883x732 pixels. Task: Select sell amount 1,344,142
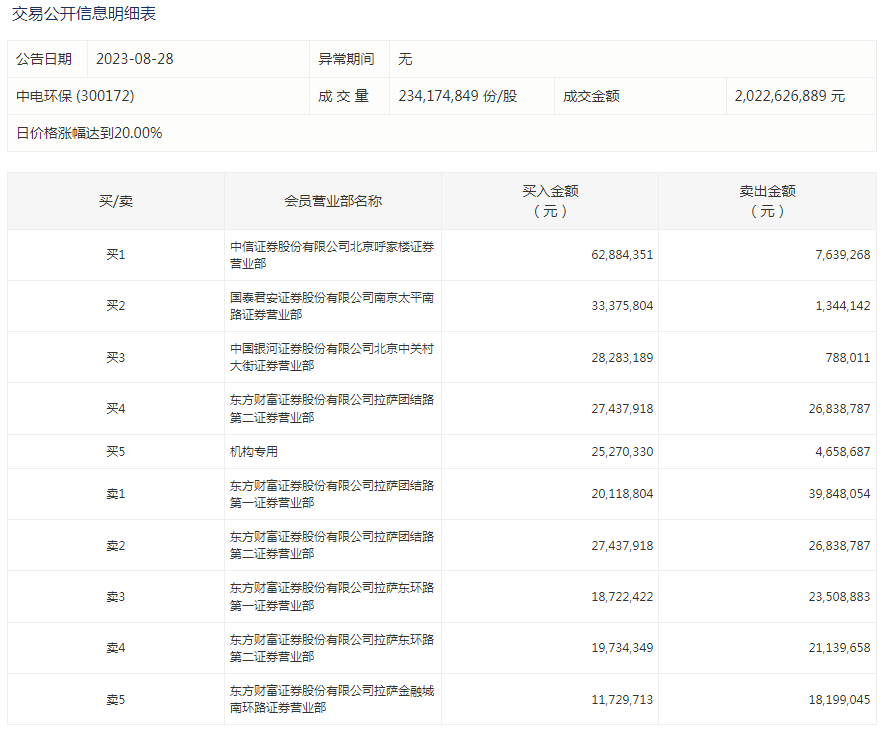point(842,306)
